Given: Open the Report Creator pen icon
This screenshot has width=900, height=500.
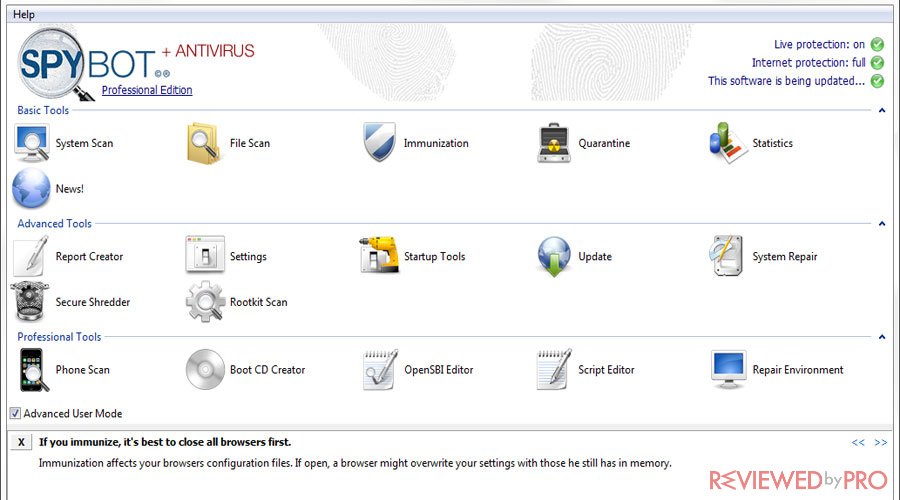Looking at the screenshot, I should 32,256.
